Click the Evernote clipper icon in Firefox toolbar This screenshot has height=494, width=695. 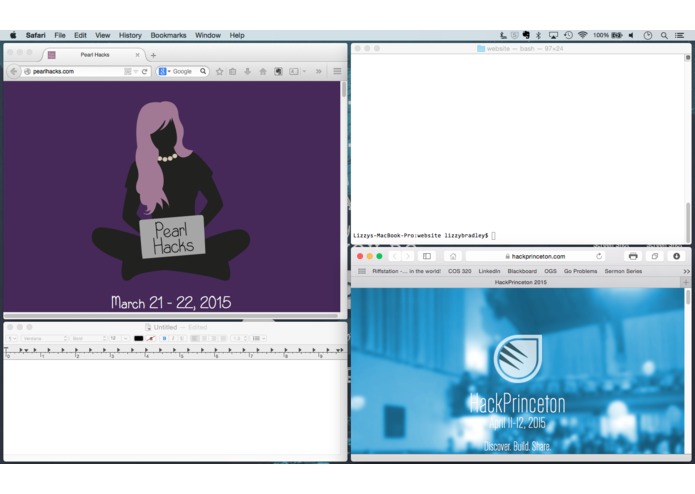coord(278,71)
